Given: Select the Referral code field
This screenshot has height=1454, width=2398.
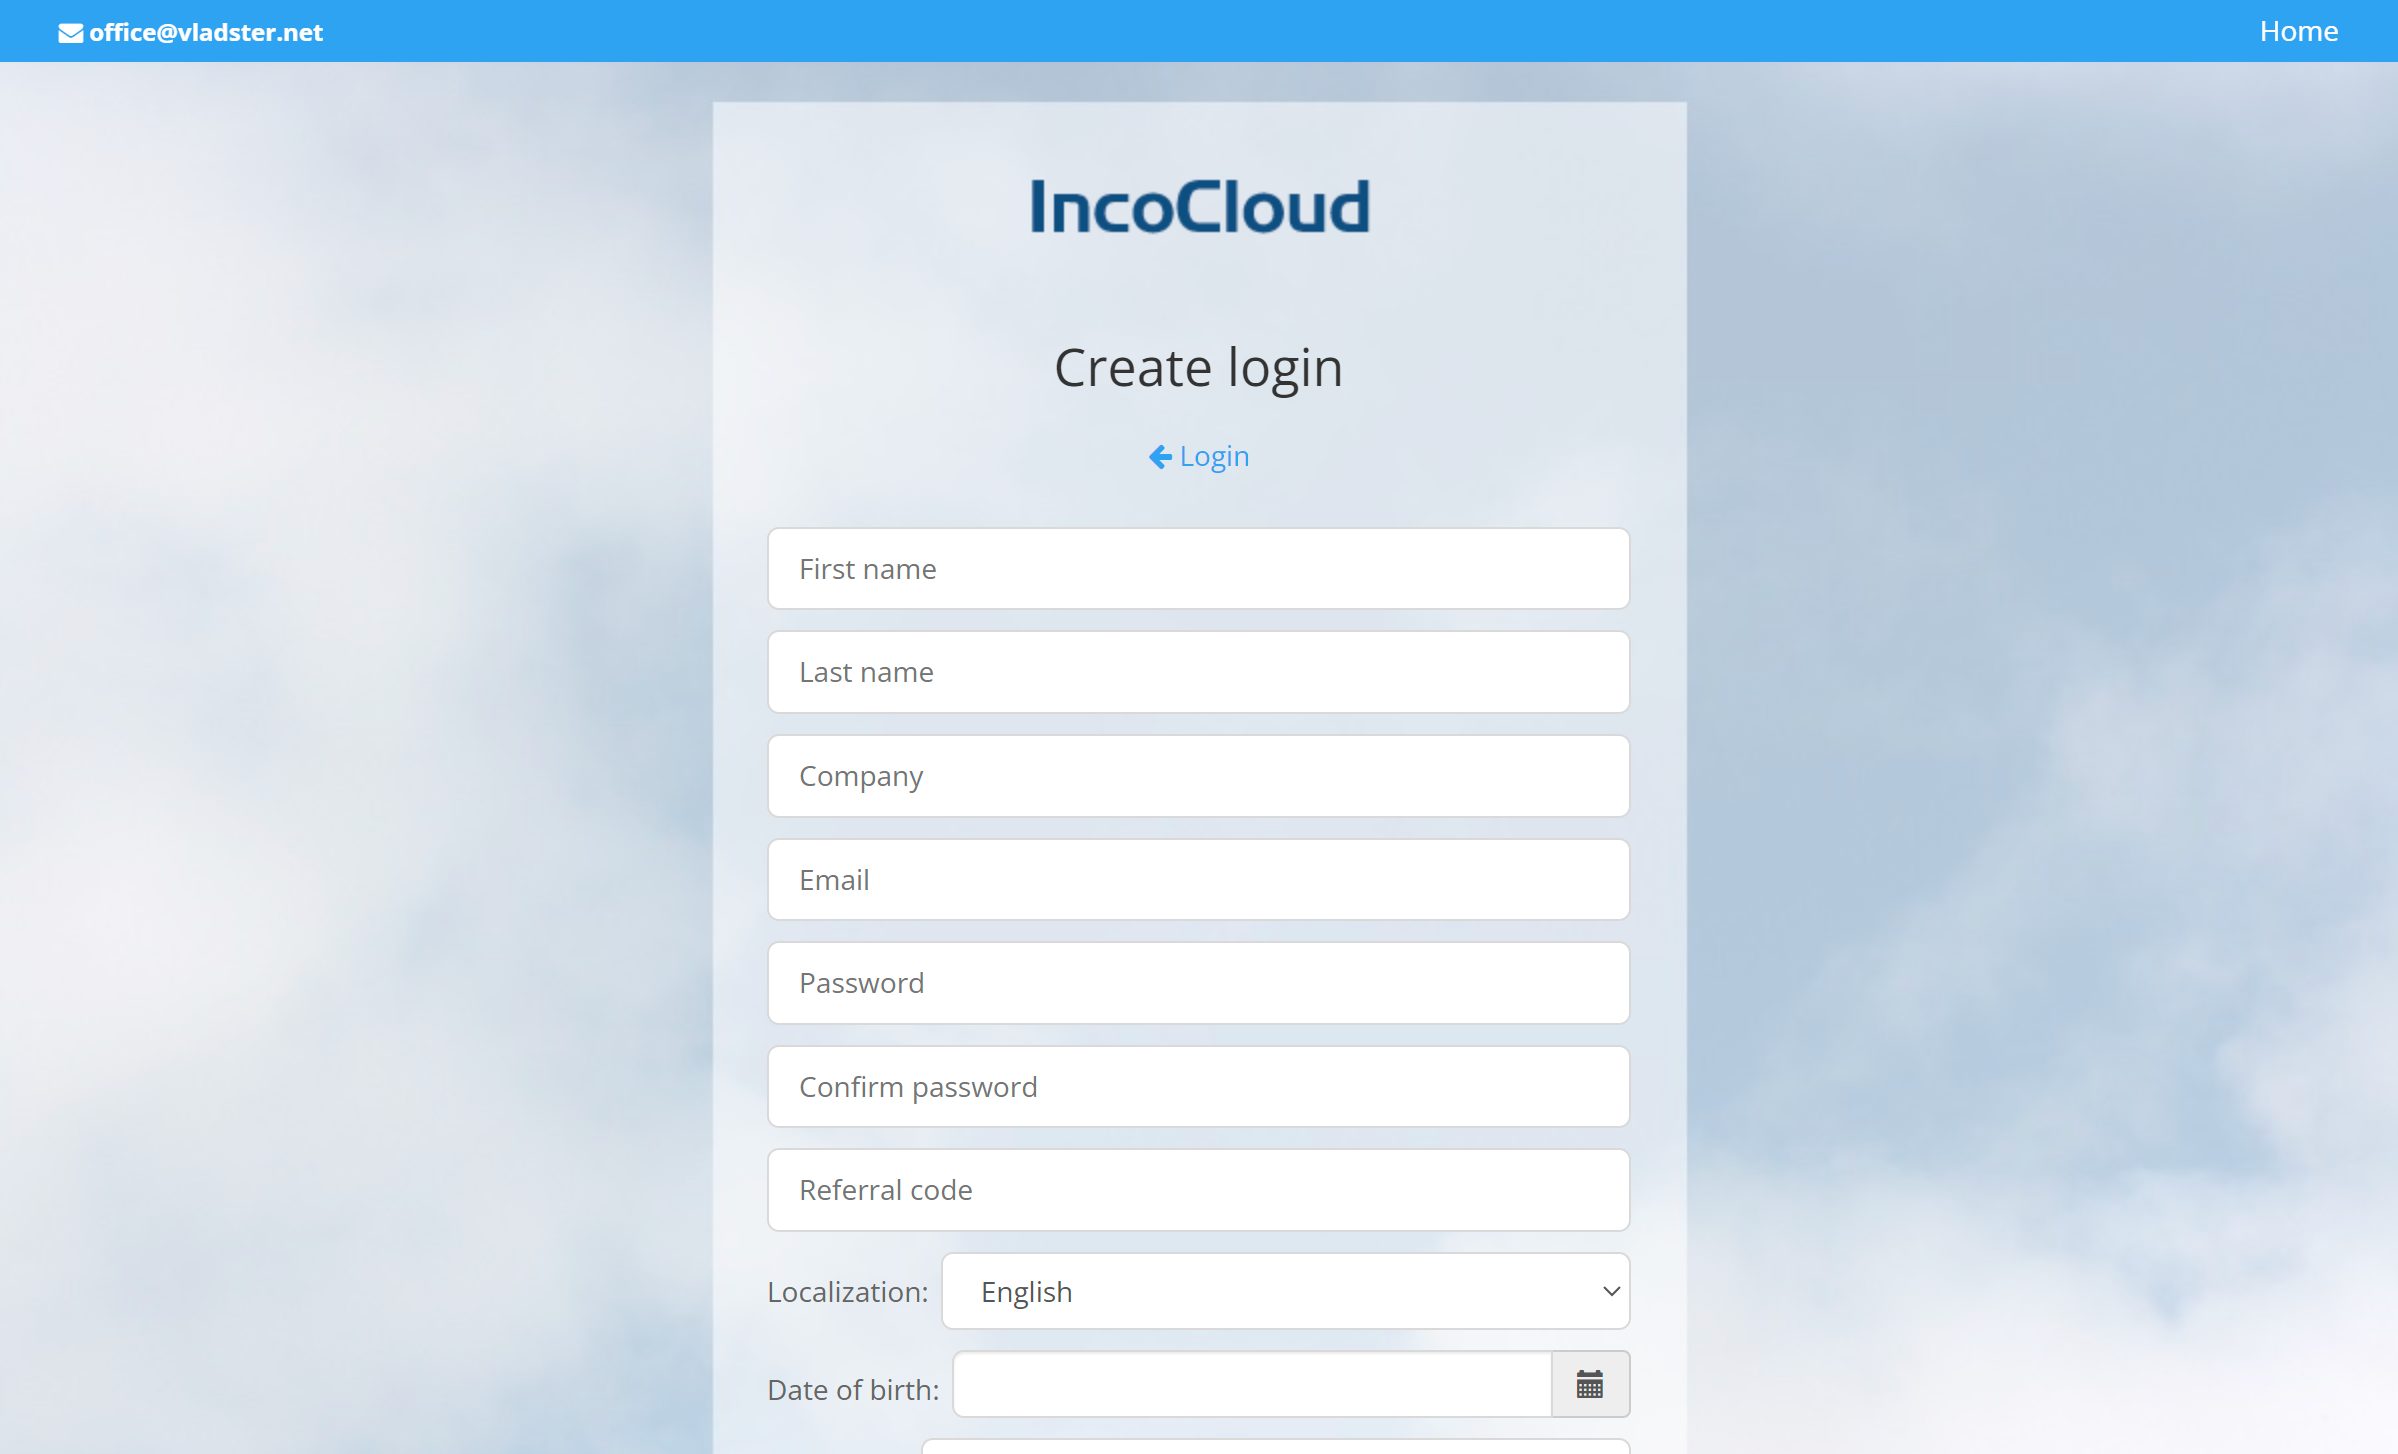Looking at the screenshot, I should [1198, 1190].
